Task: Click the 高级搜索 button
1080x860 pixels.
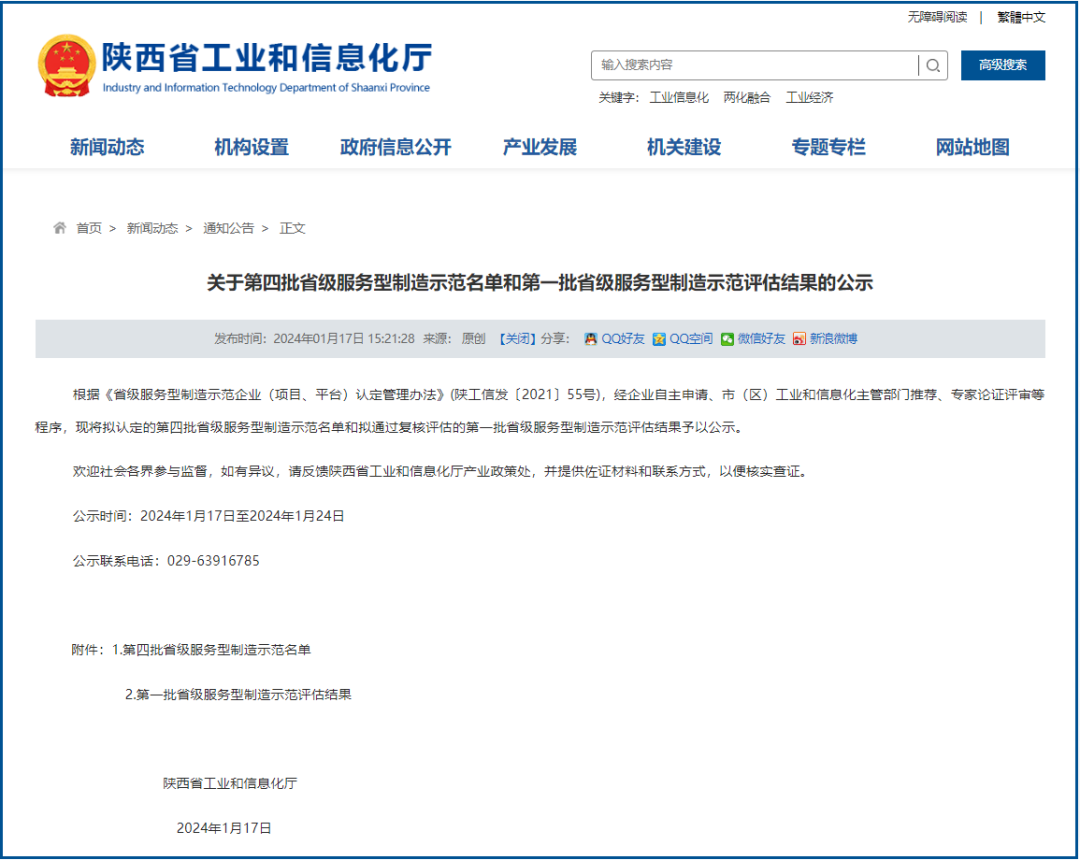Action: coord(1003,65)
